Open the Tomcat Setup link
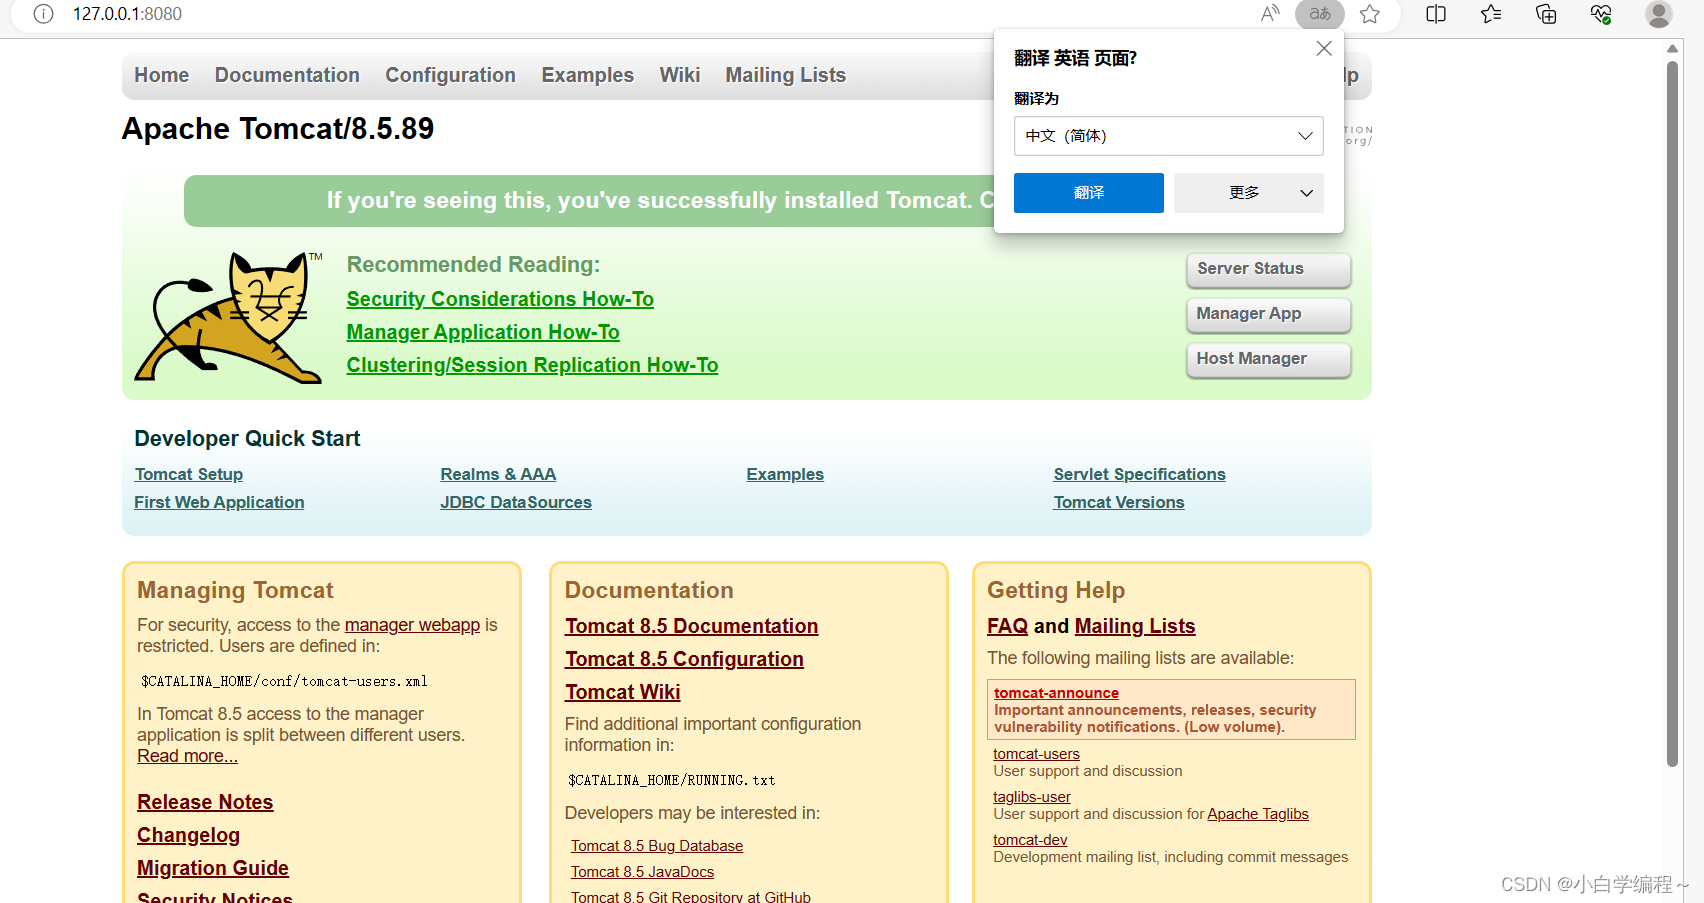This screenshot has height=903, width=1704. pos(189,474)
